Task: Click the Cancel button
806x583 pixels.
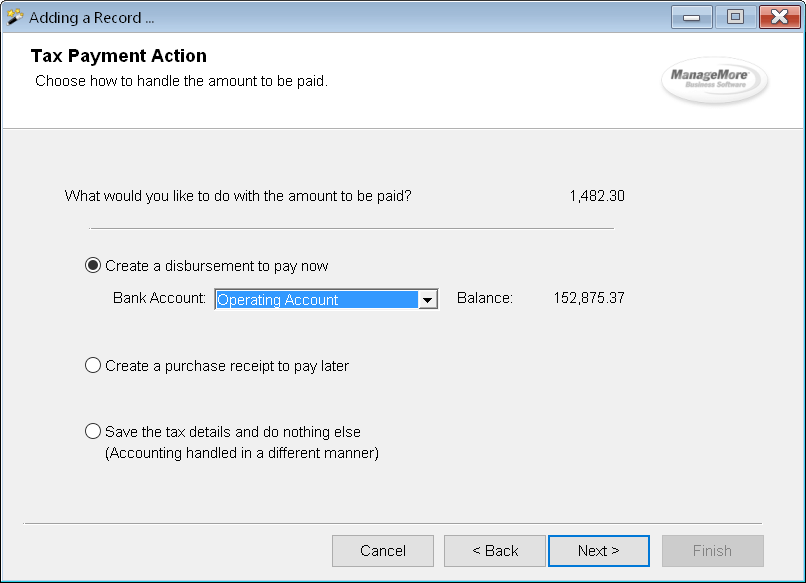Action: pyautogui.click(x=382, y=550)
